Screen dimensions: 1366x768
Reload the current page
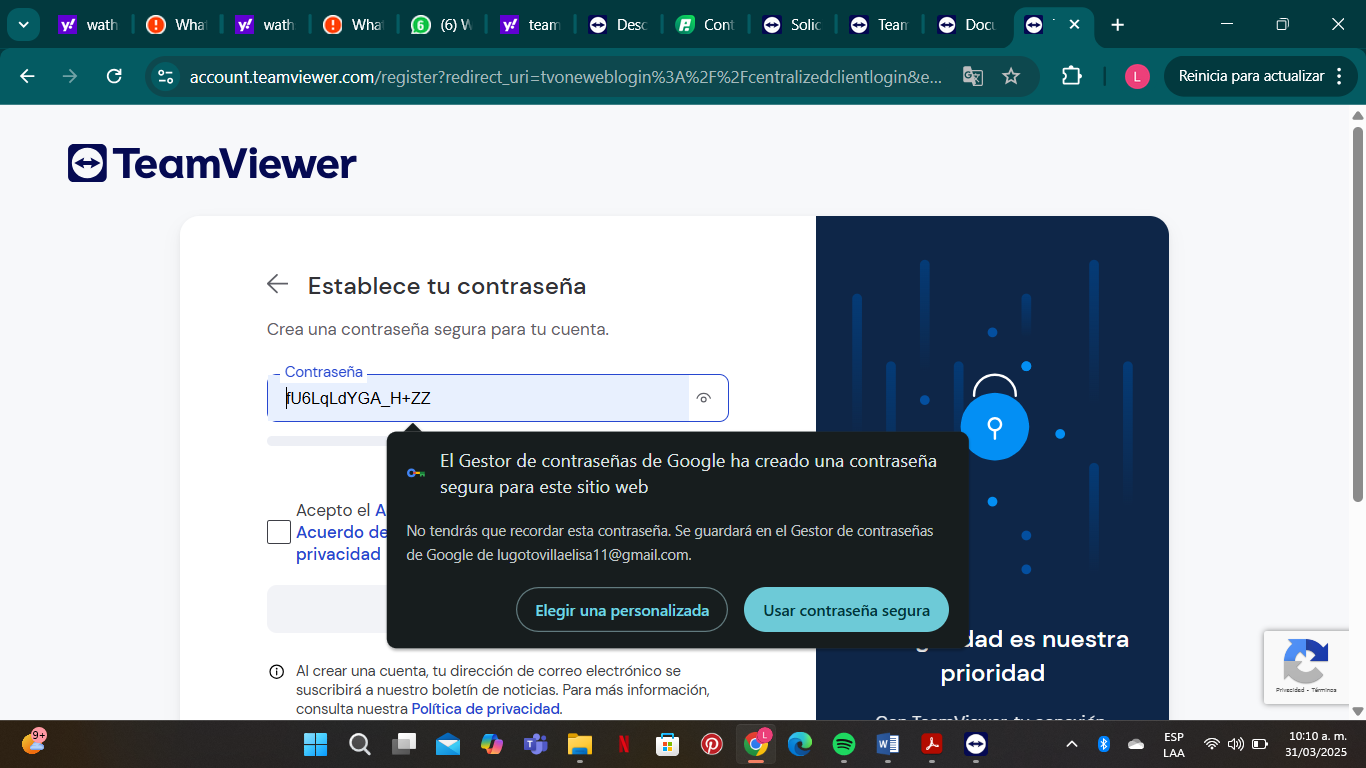point(114,76)
